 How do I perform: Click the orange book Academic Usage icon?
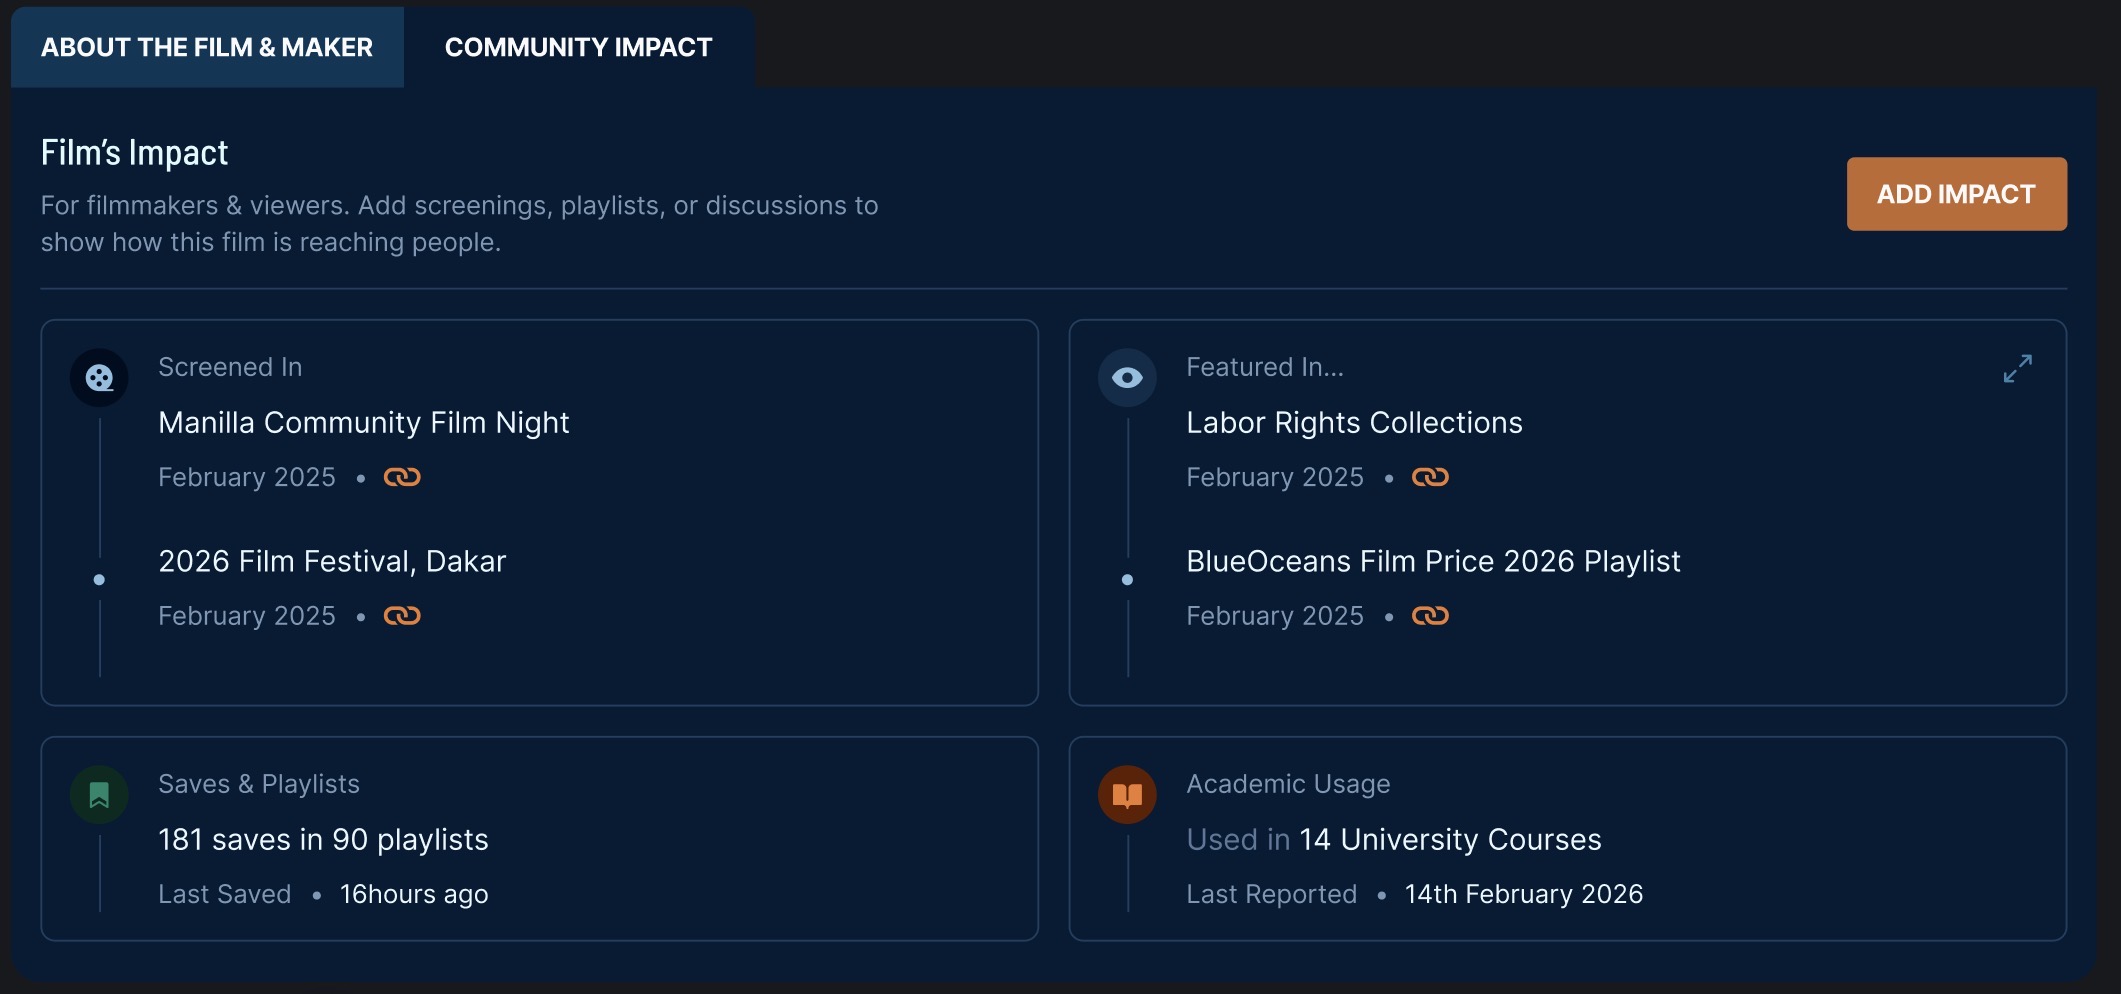pos(1127,795)
